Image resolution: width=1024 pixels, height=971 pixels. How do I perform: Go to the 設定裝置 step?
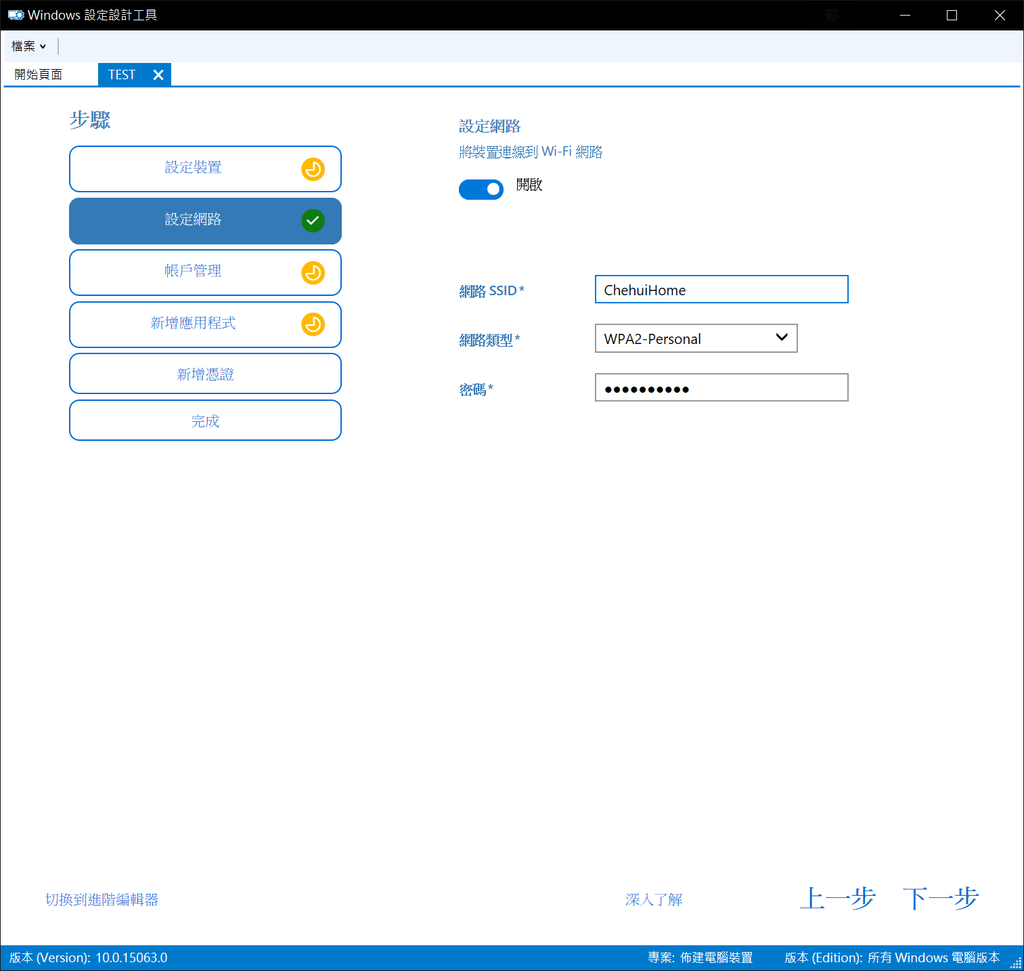pos(205,168)
